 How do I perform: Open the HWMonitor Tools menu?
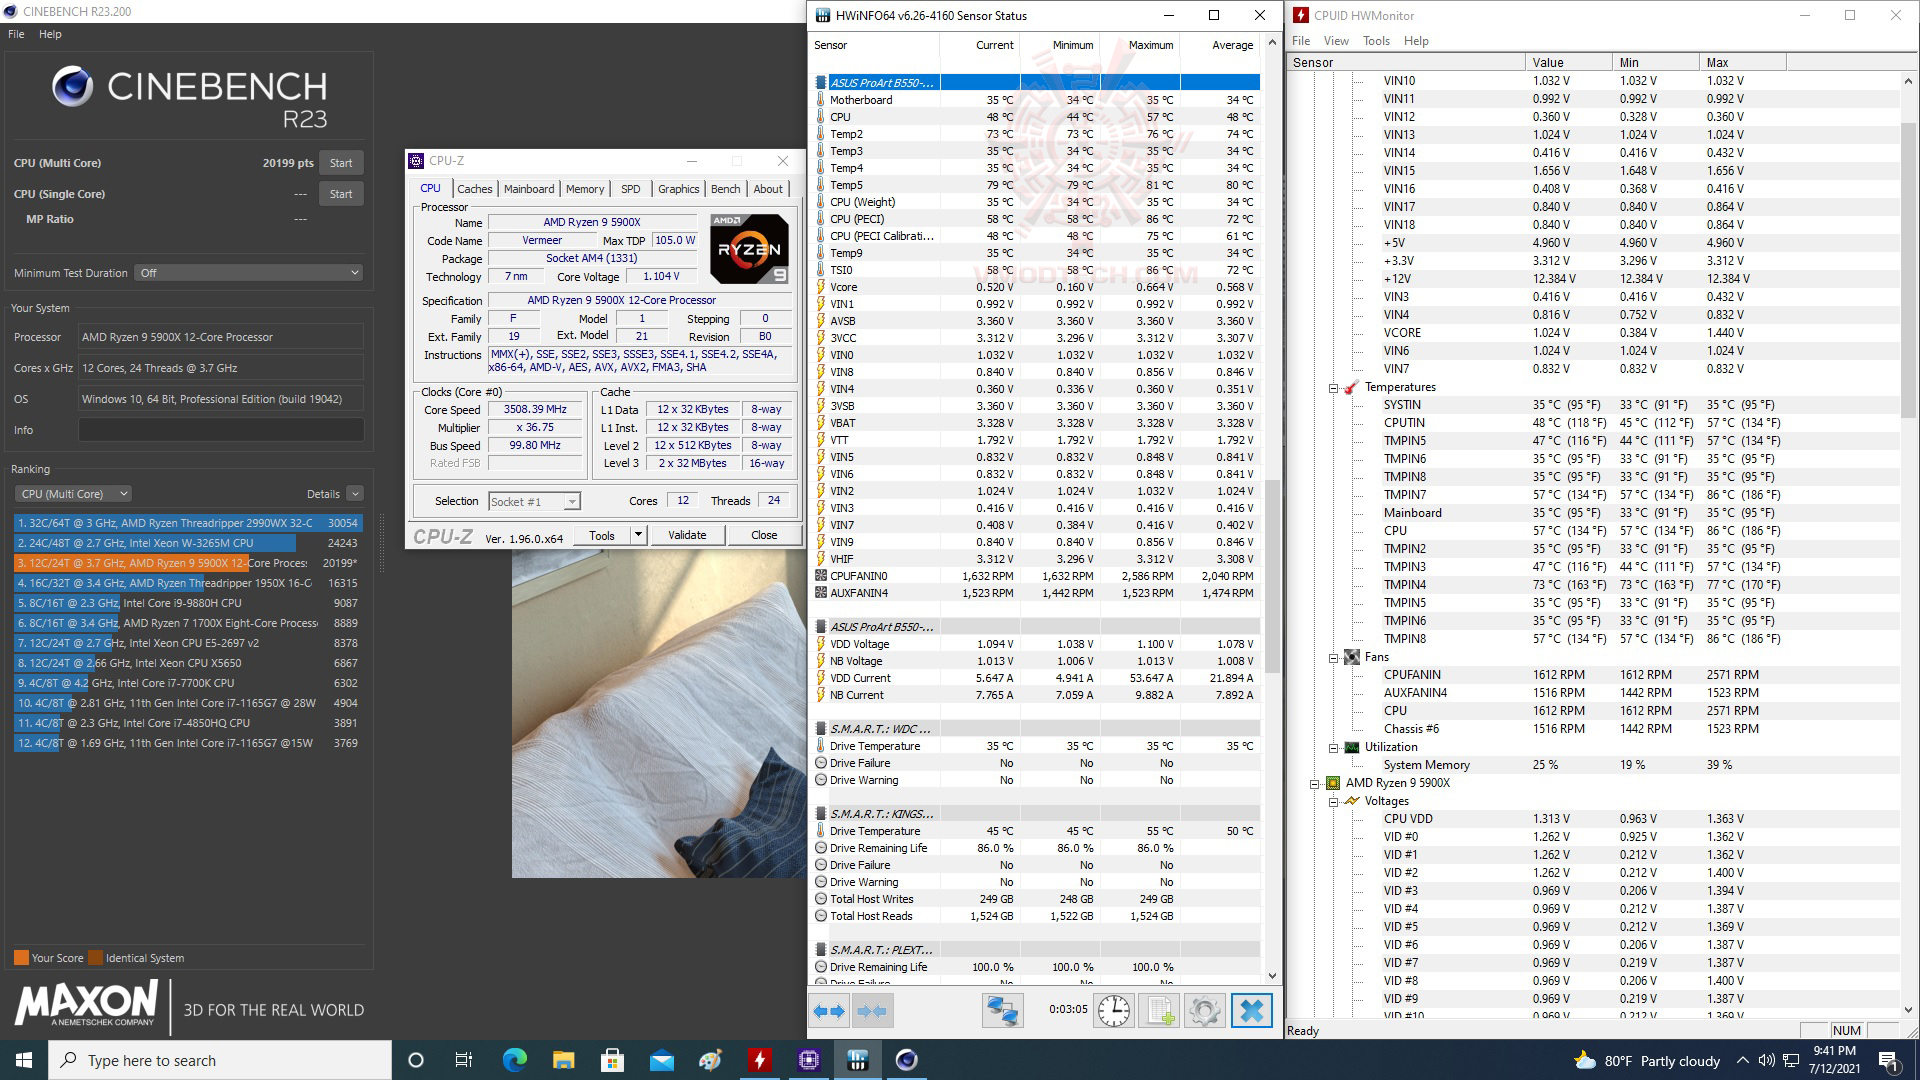click(x=1376, y=41)
